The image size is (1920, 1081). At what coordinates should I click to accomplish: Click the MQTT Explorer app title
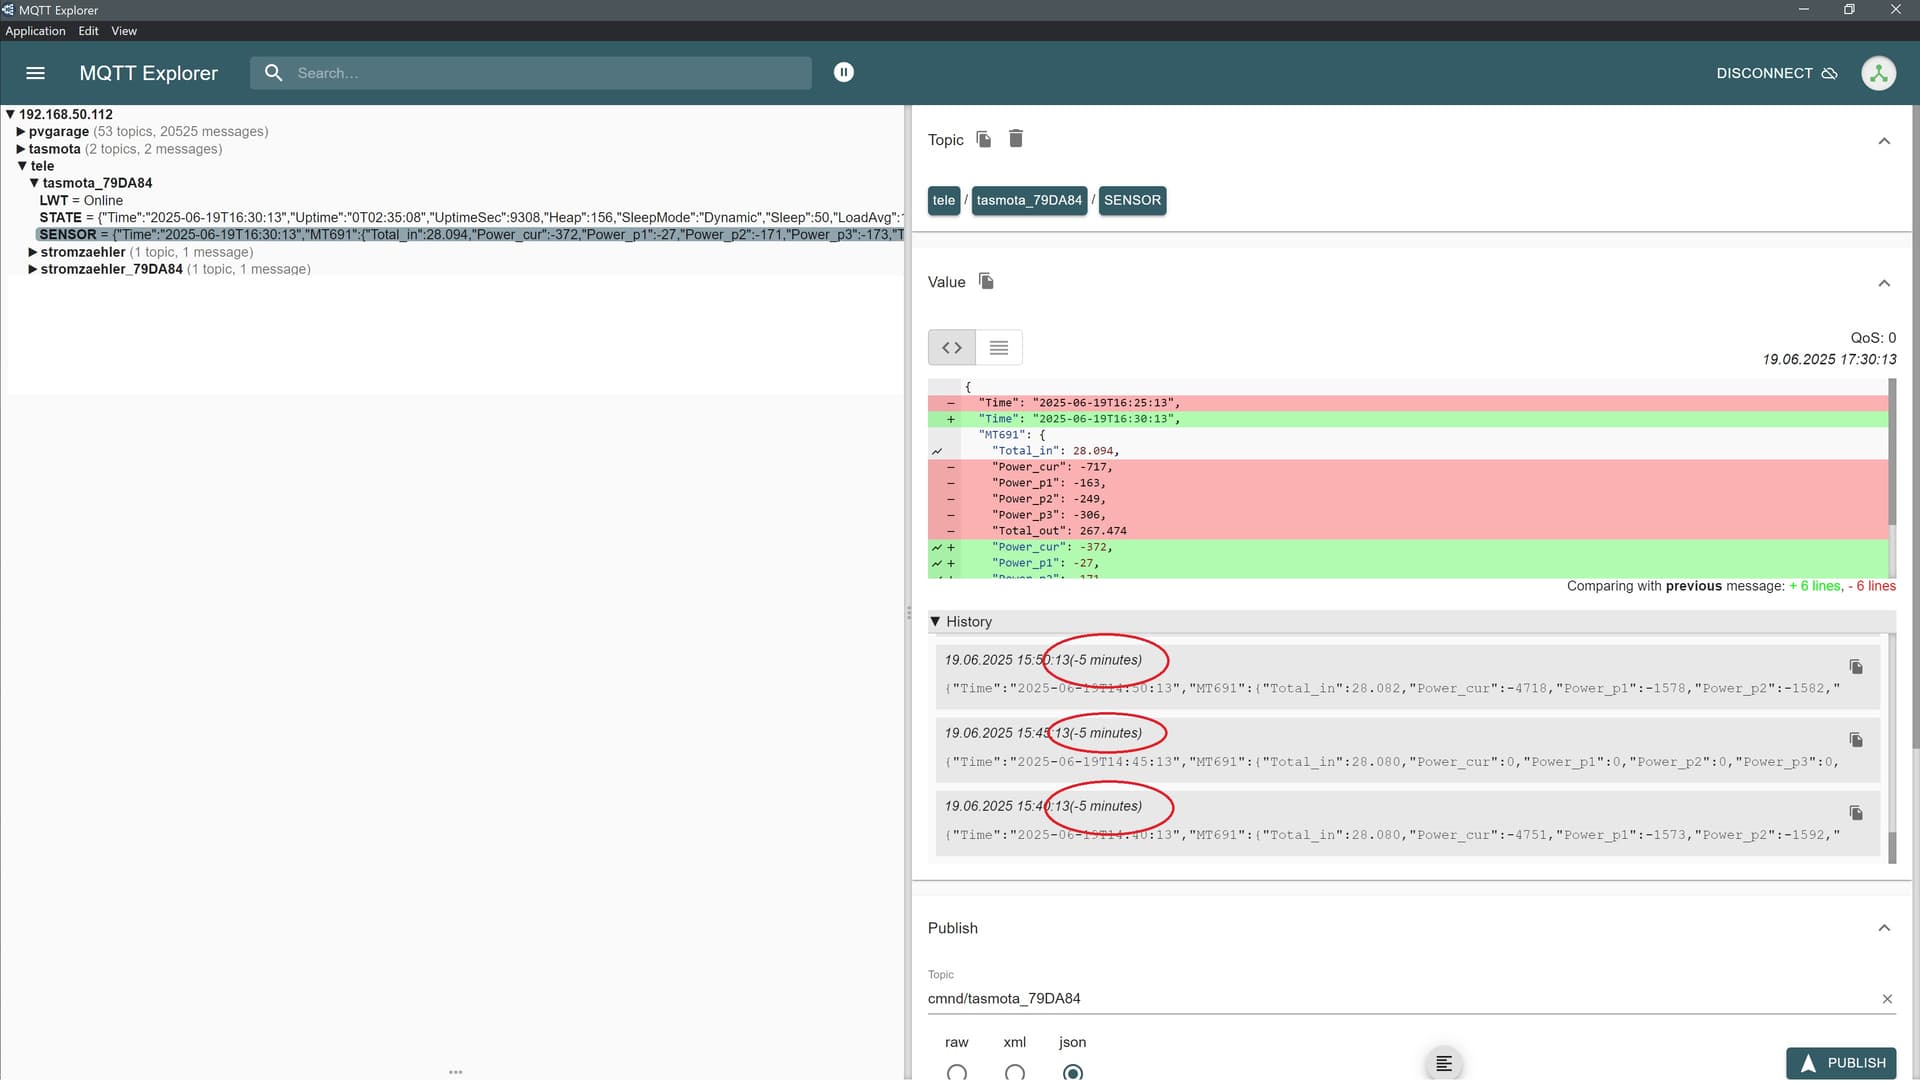coord(148,73)
